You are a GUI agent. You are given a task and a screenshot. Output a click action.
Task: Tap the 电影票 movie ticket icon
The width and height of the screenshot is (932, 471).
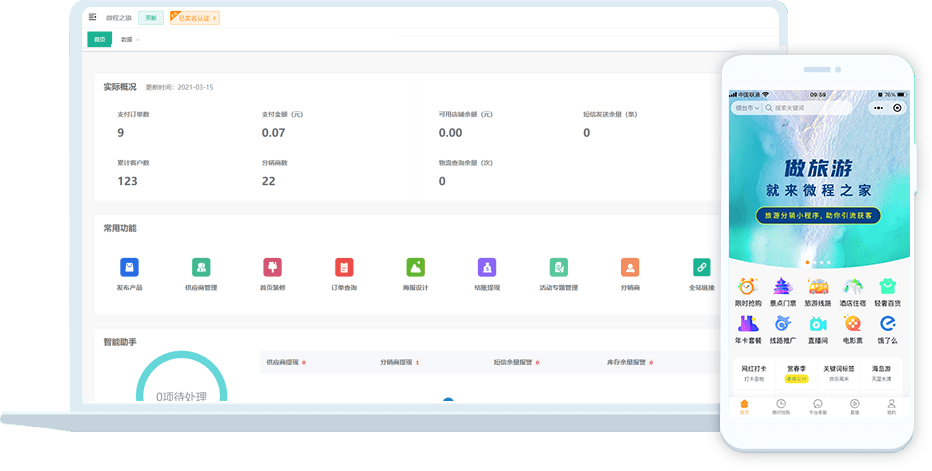[x=852, y=324]
